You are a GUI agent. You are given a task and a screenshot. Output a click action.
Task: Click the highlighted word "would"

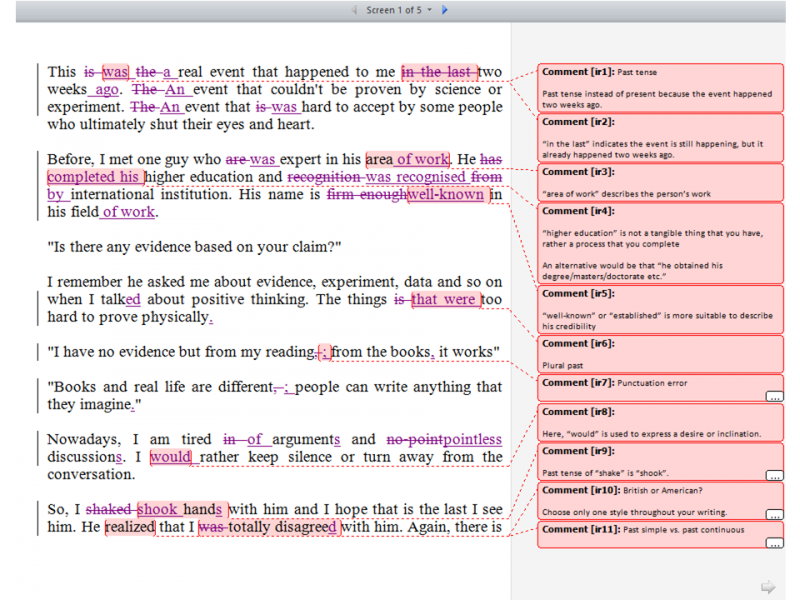click(x=171, y=457)
